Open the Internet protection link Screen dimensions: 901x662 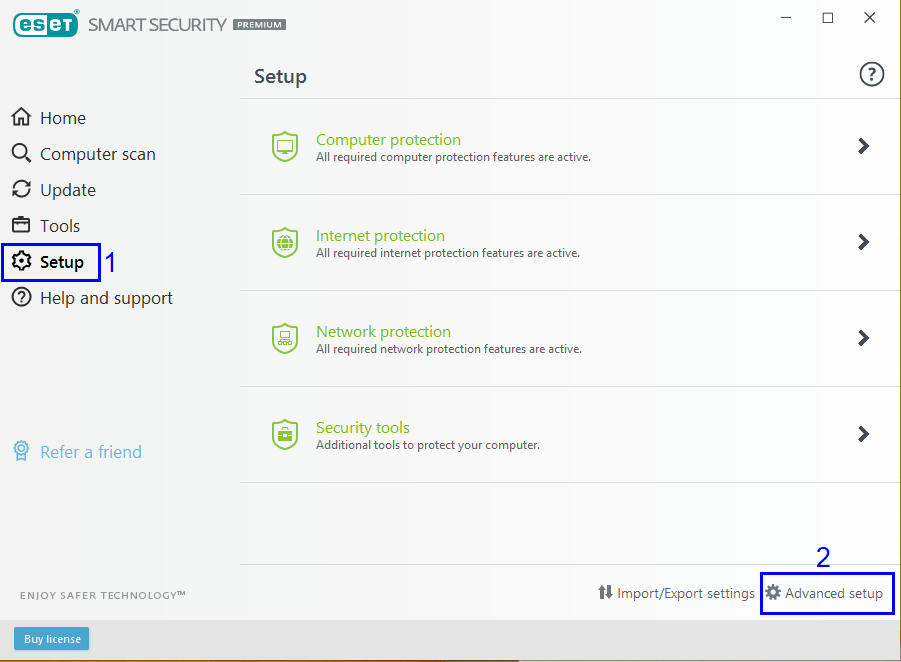click(380, 236)
